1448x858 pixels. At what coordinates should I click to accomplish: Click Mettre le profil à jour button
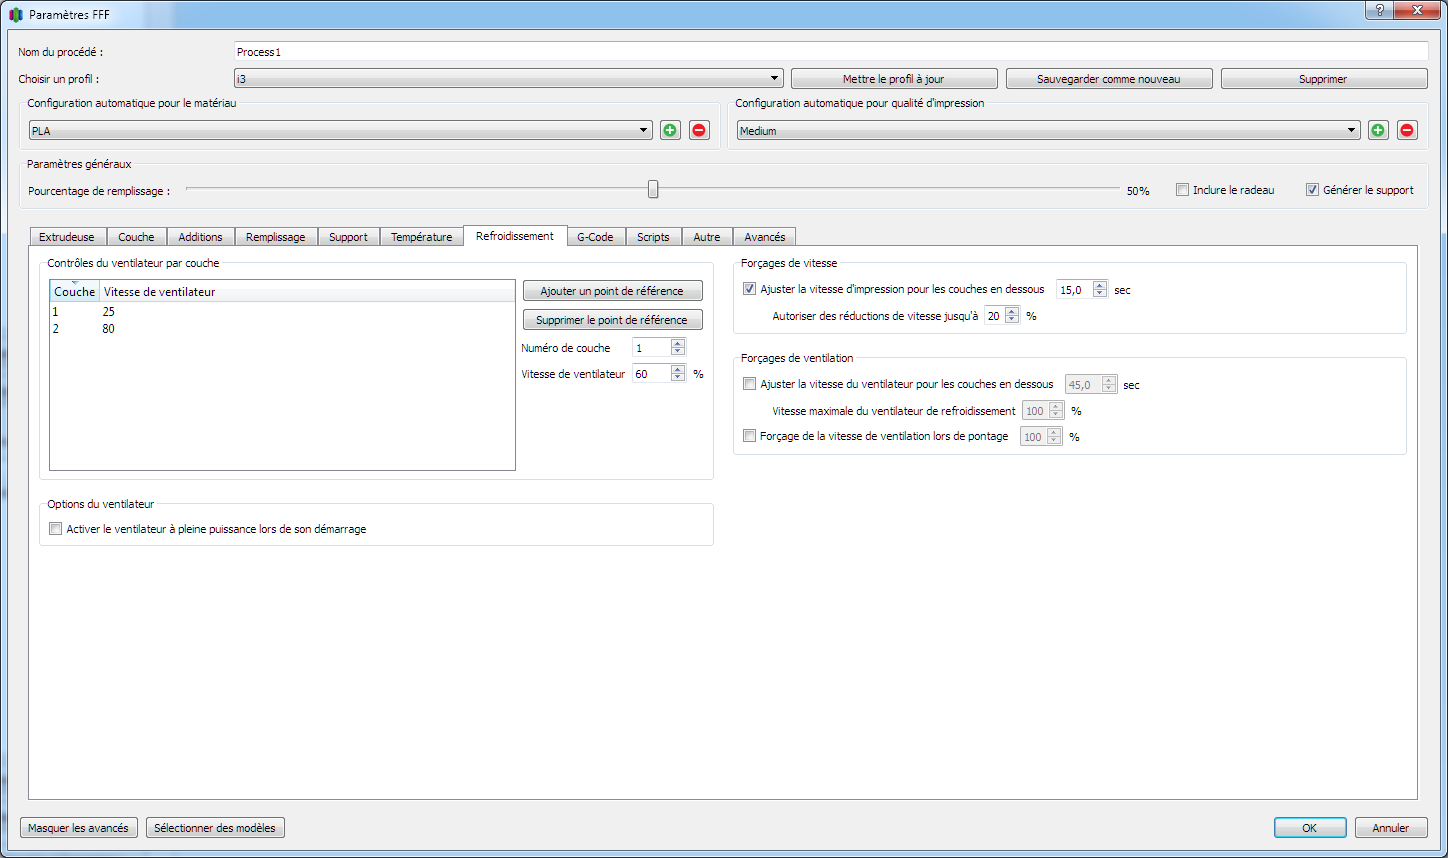click(x=894, y=79)
